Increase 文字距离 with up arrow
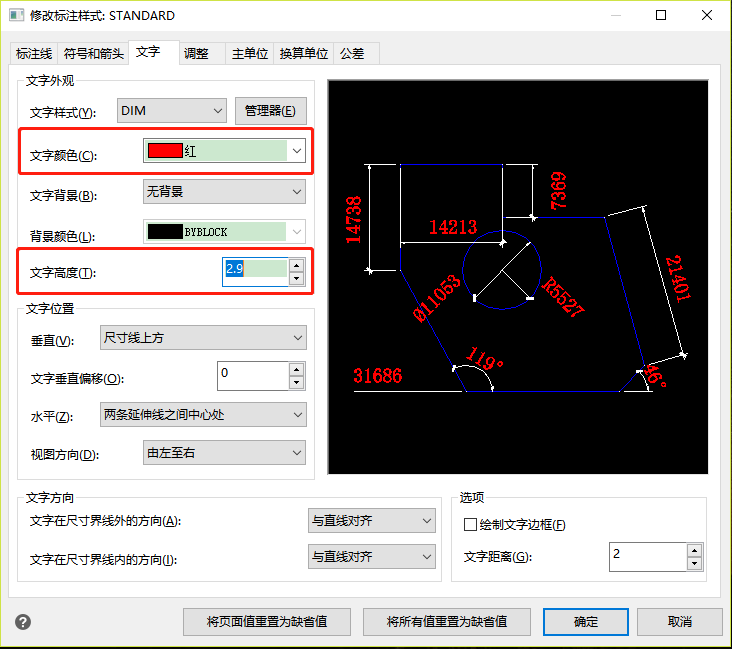 [x=695, y=550]
